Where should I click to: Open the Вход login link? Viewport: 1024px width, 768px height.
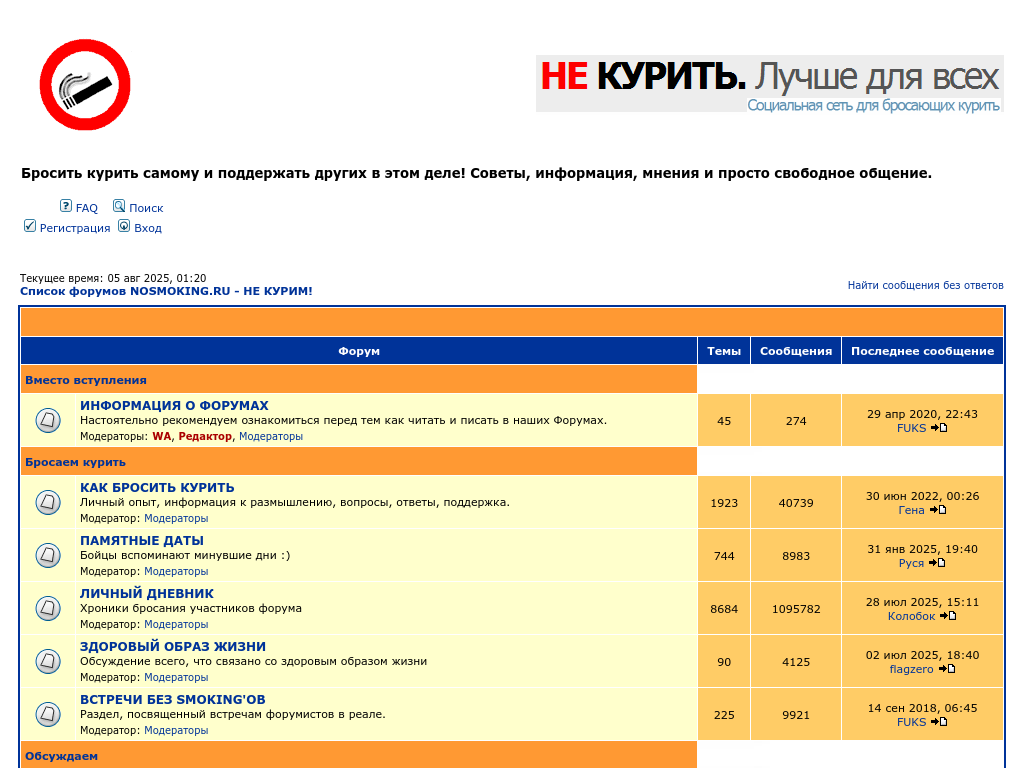click(148, 228)
